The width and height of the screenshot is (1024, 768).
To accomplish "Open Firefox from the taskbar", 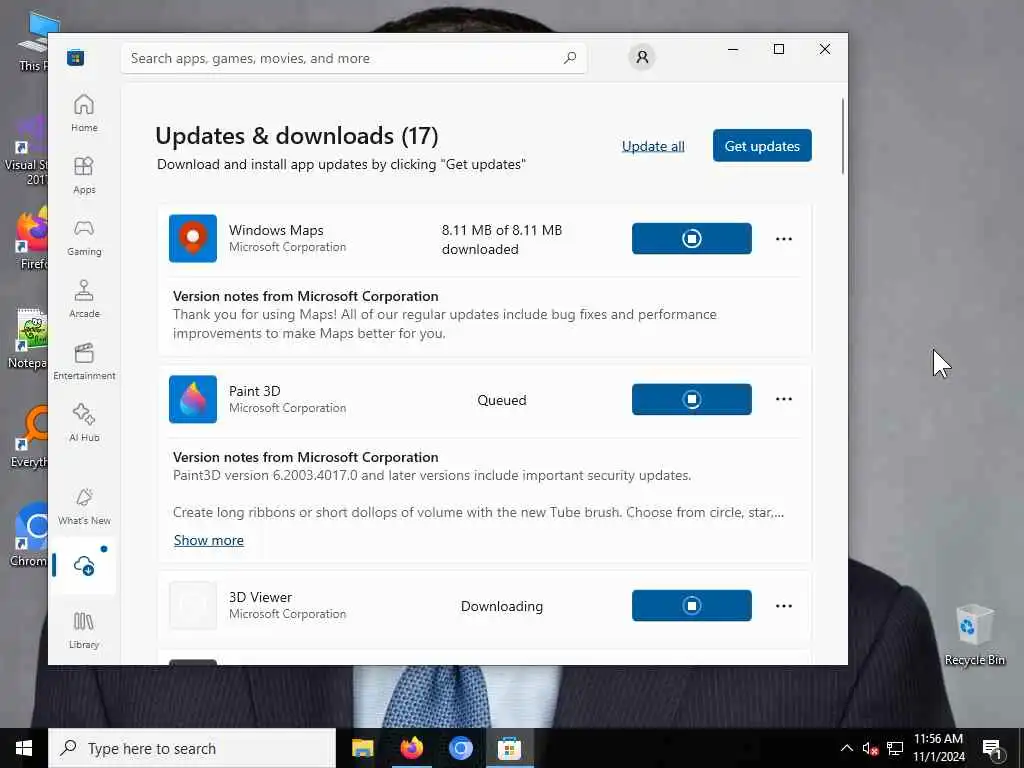I will [411, 748].
